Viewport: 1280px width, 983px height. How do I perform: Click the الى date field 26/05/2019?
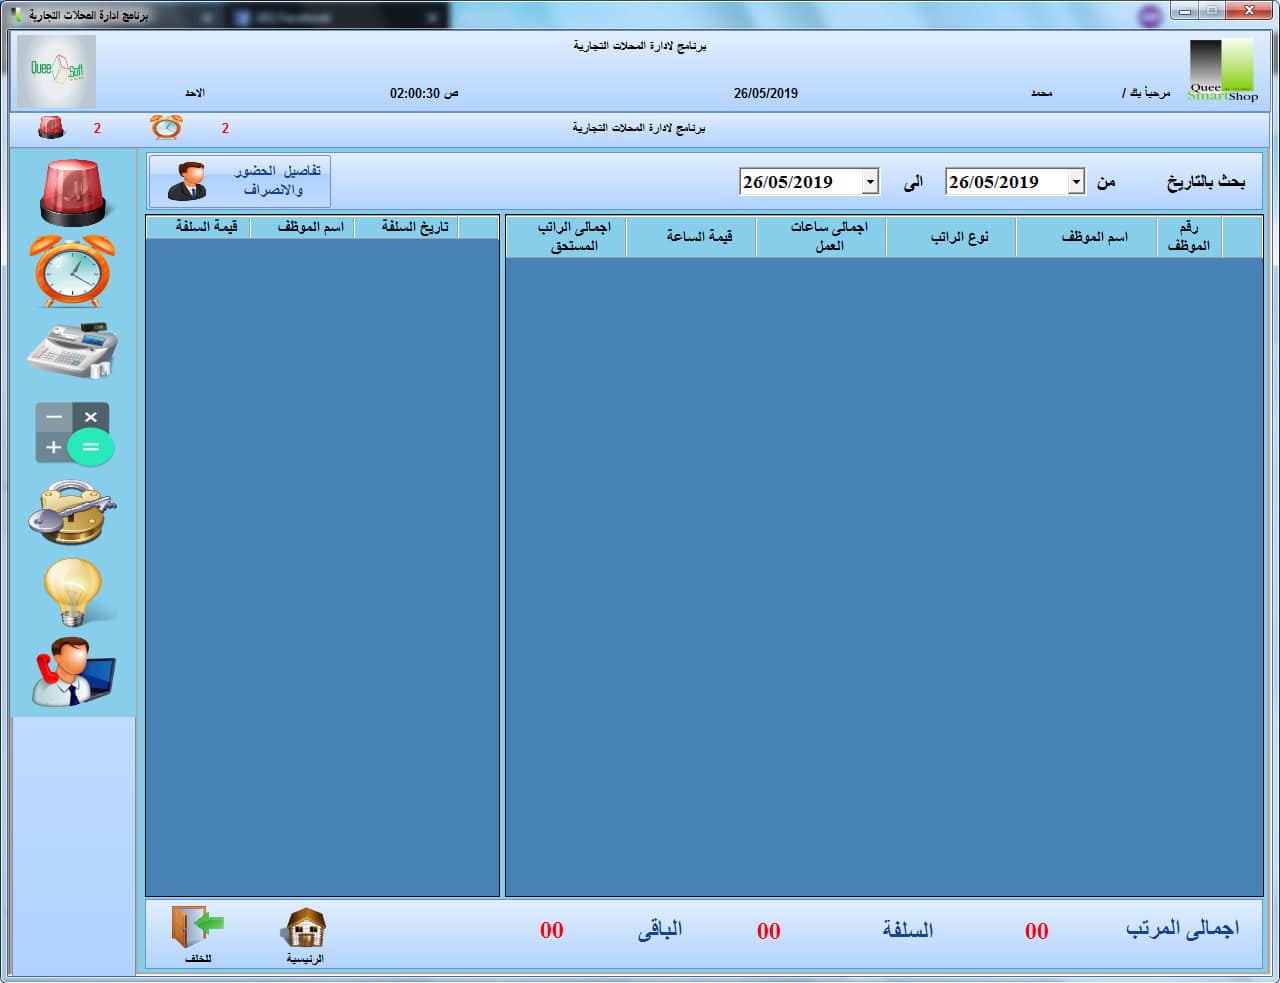(x=798, y=182)
